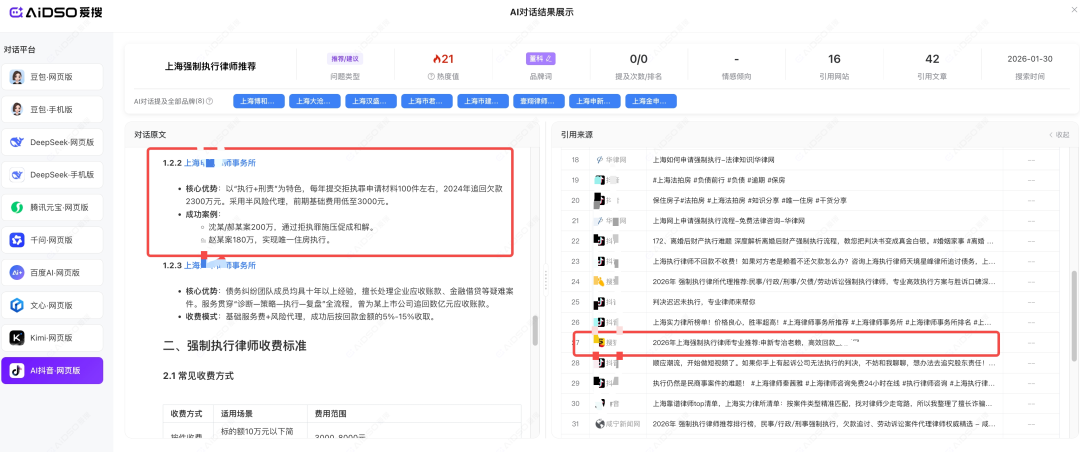Click the 百度AI·网页版 icon

tap(17, 272)
